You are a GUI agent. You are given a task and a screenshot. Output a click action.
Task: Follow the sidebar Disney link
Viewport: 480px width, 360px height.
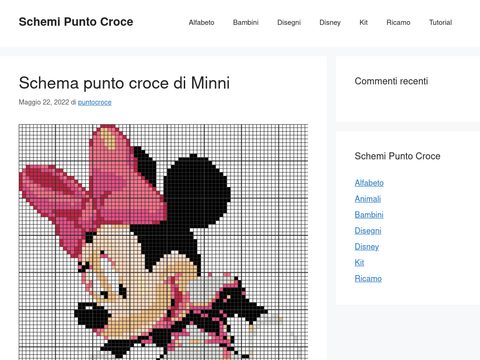point(367,247)
